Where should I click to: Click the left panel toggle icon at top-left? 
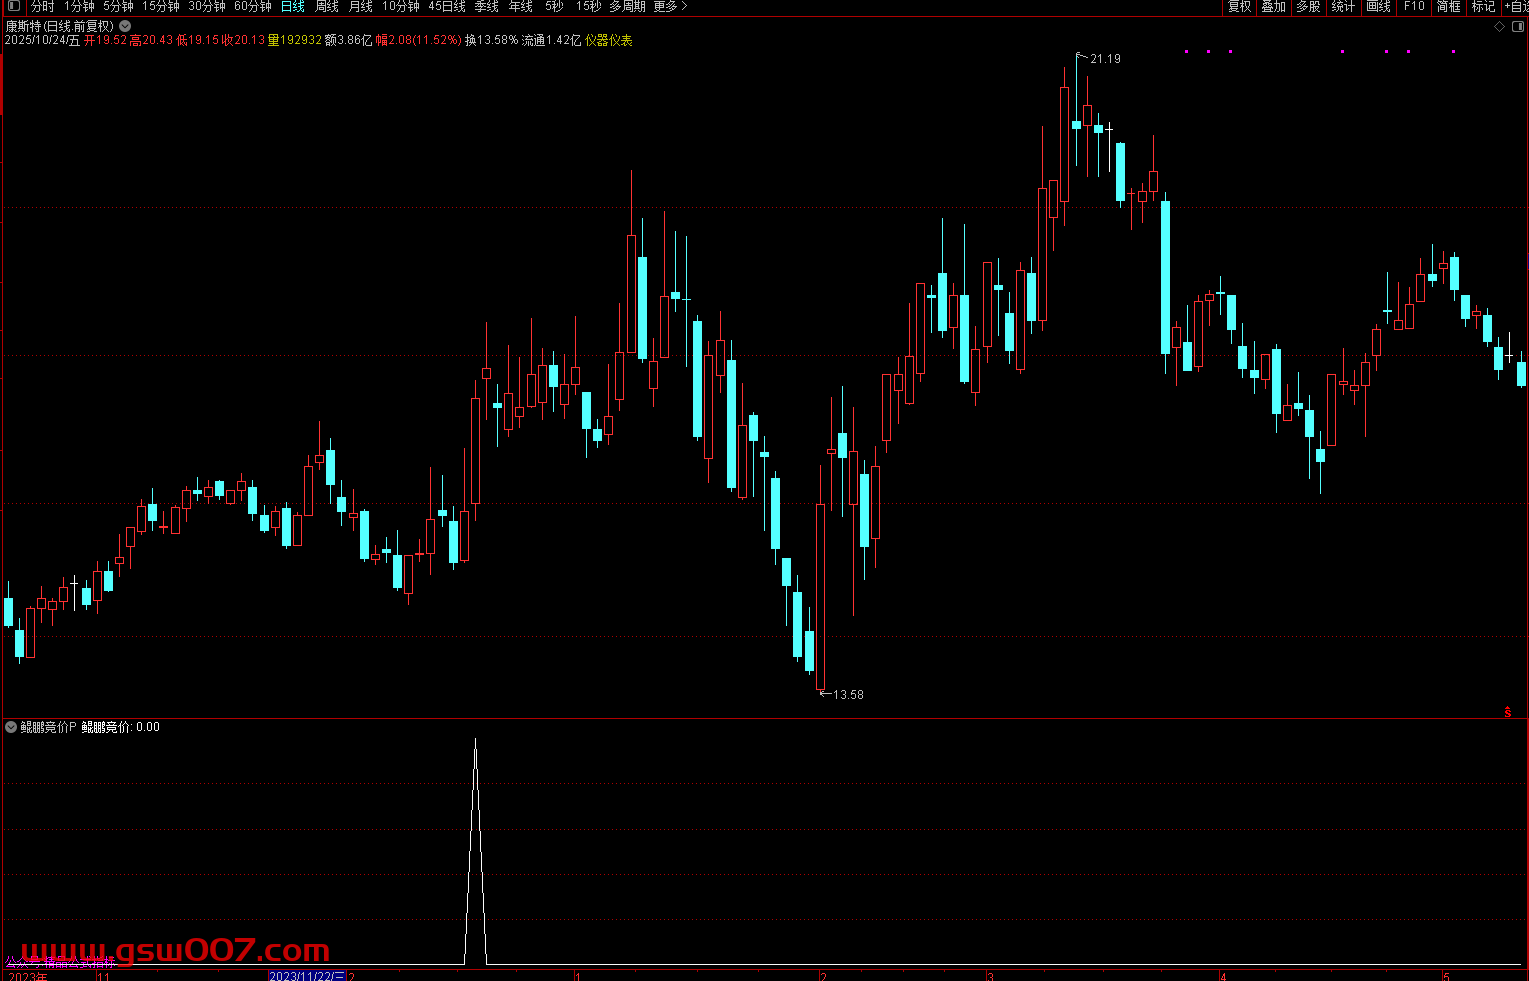click(x=14, y=7)
